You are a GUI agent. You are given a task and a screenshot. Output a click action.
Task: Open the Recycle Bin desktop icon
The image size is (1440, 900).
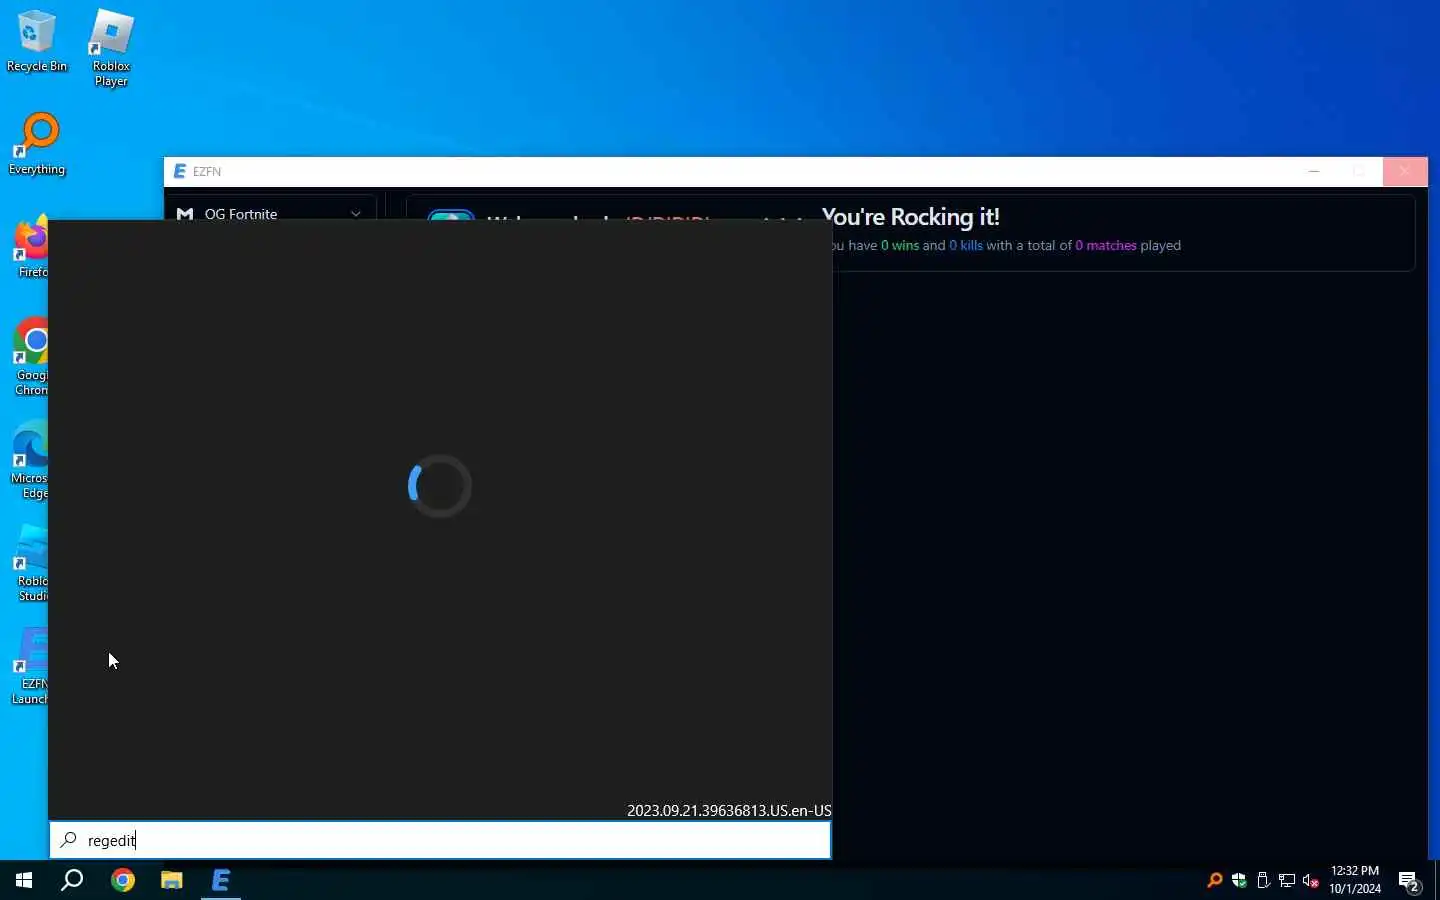click(37, 42)
